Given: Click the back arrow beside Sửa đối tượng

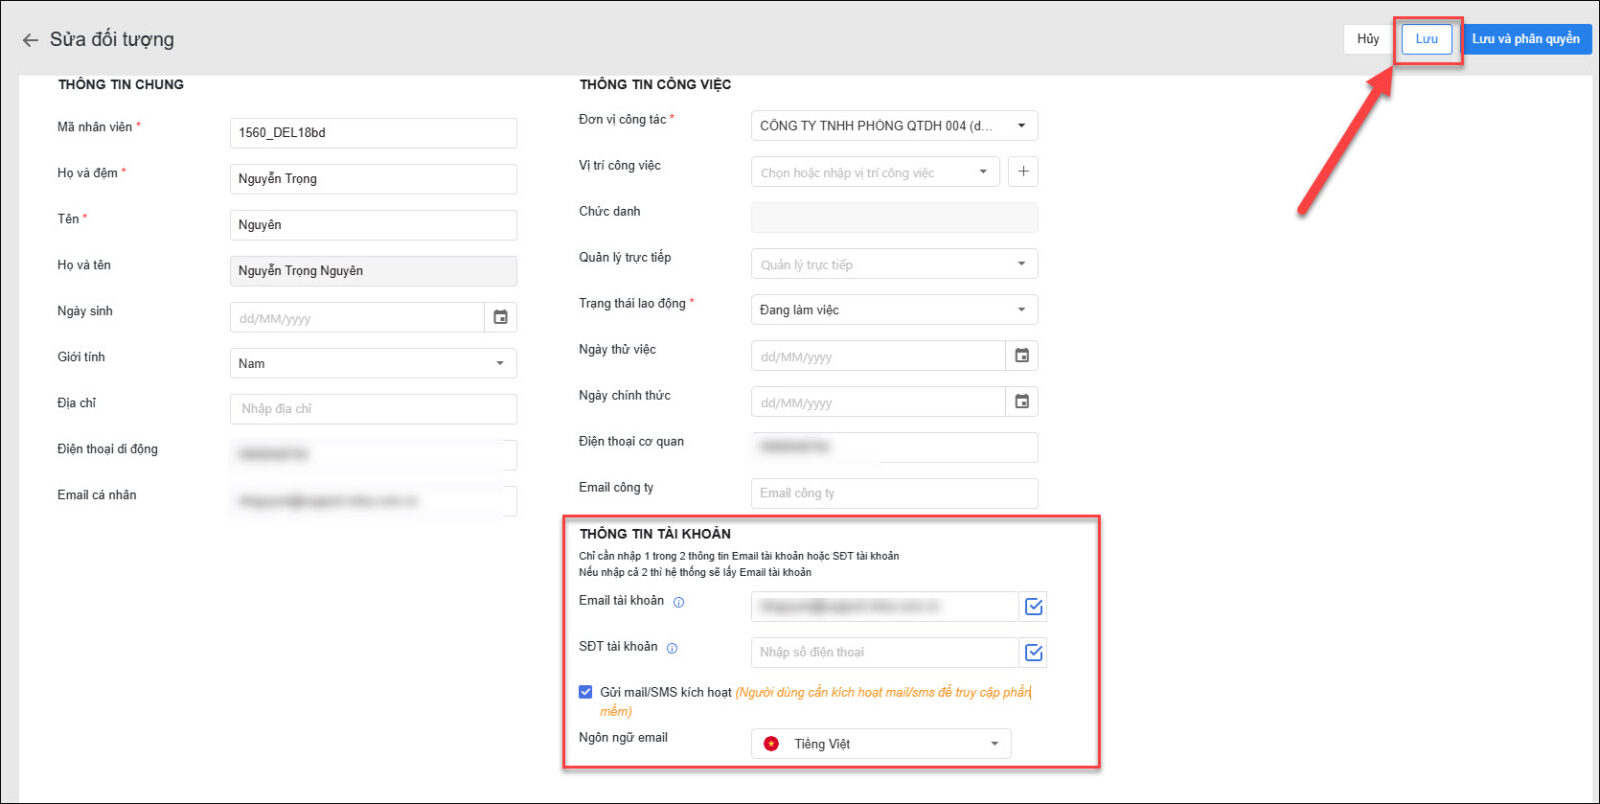Looking at the screenshot, I should [x=30, y=40].
